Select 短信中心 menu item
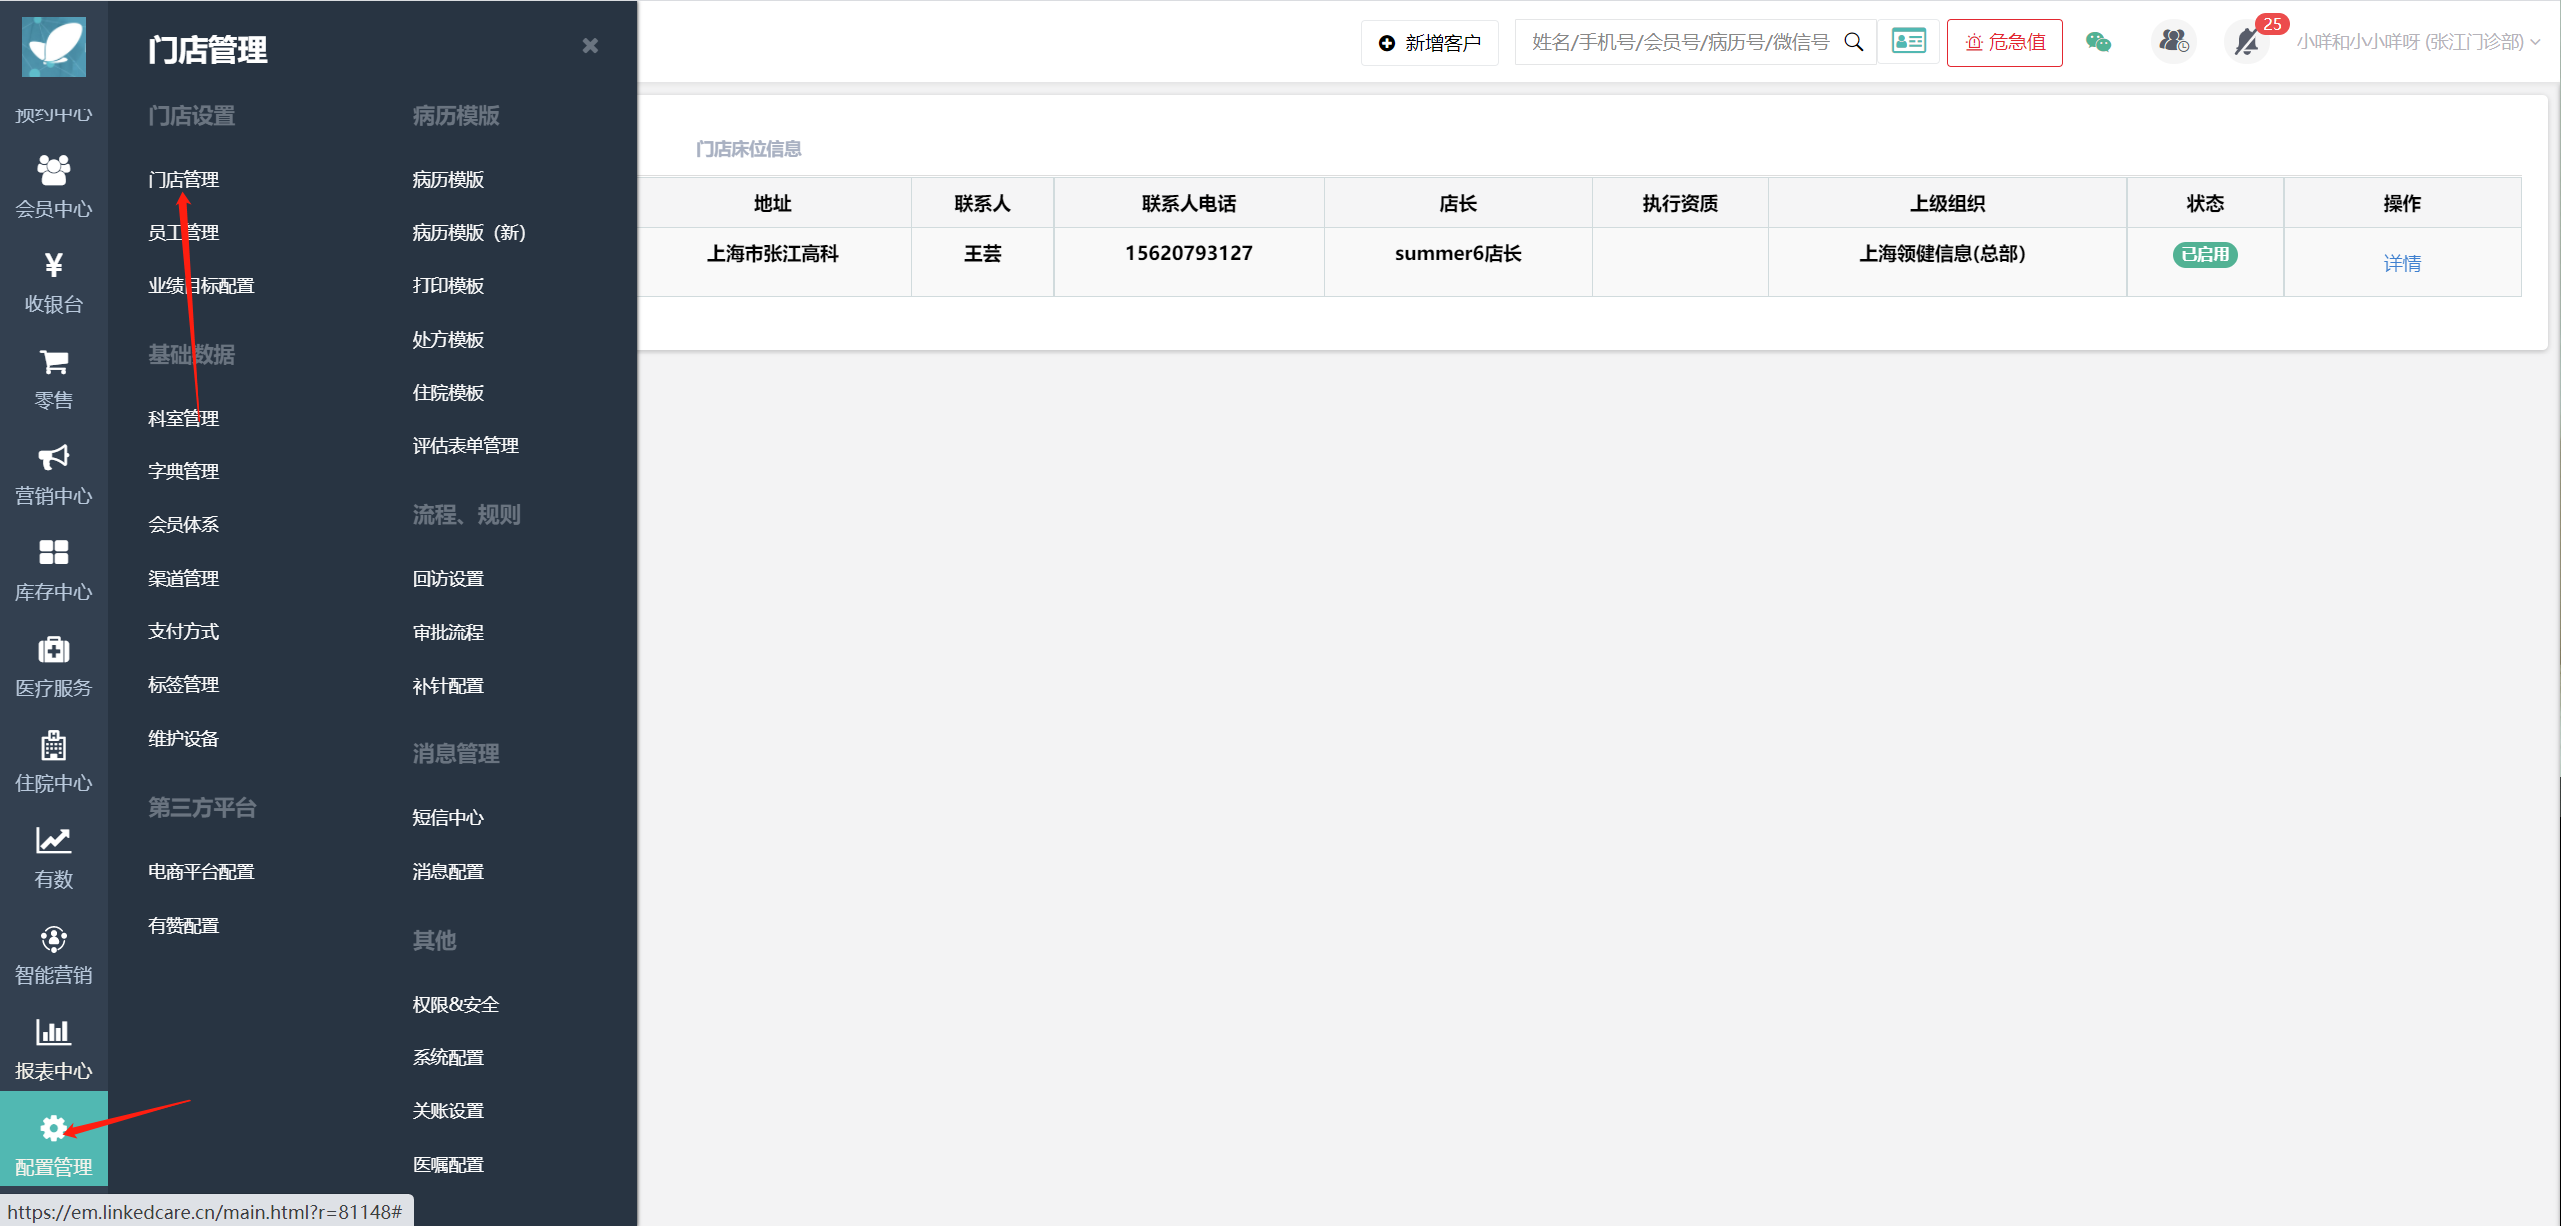The width and height of the screenshot is (2561, 1226). click(x=448, y=817)
